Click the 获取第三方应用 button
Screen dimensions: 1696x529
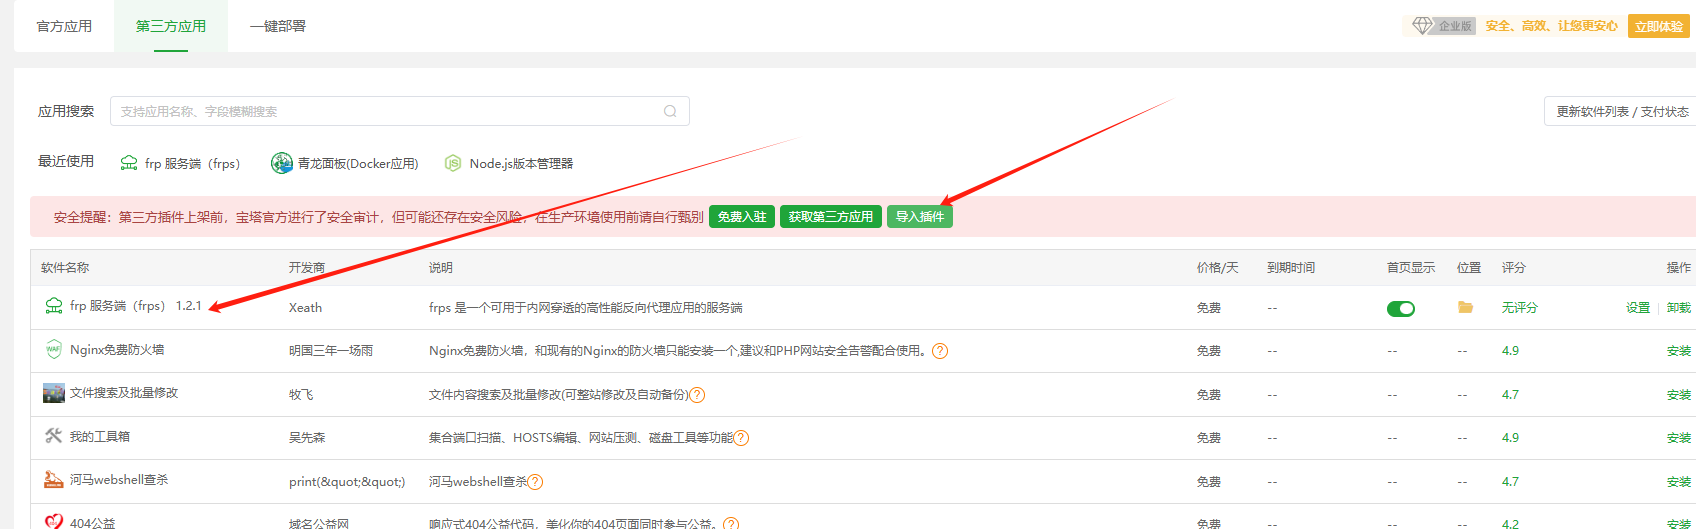830,217
